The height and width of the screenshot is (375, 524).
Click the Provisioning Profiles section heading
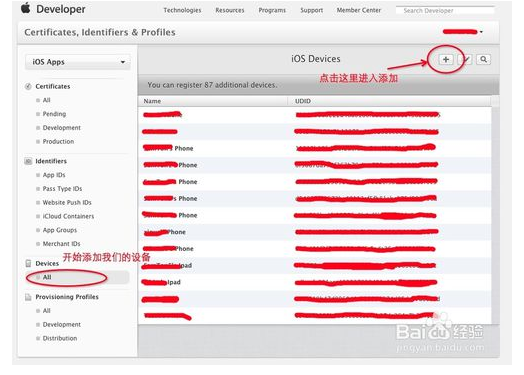tap(67, 297)
